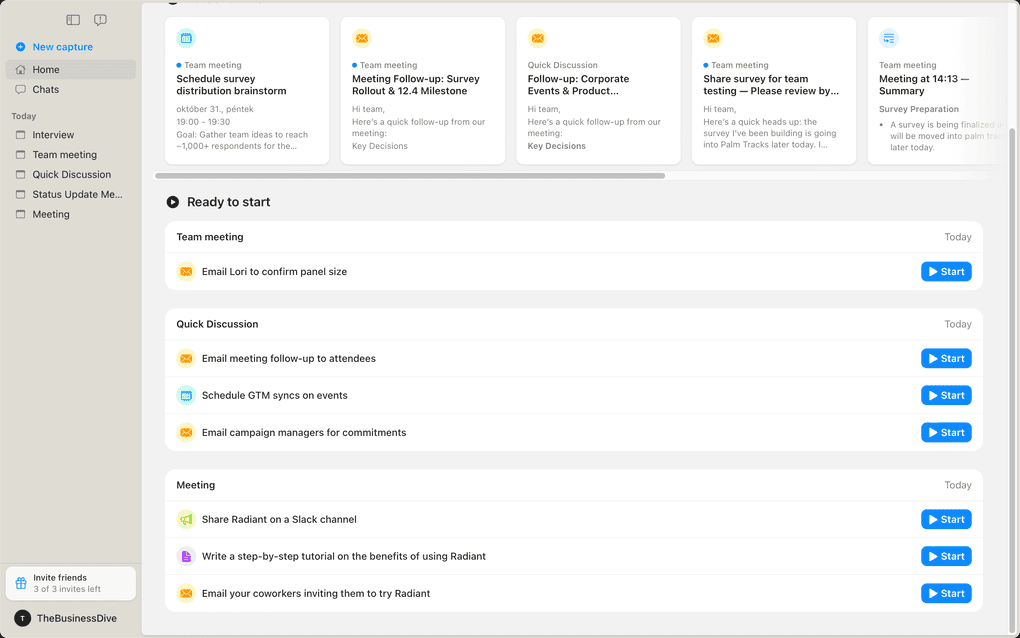Open the feedback speech bubble icon
Screen dimensions: 1020x638
point(99,19)
